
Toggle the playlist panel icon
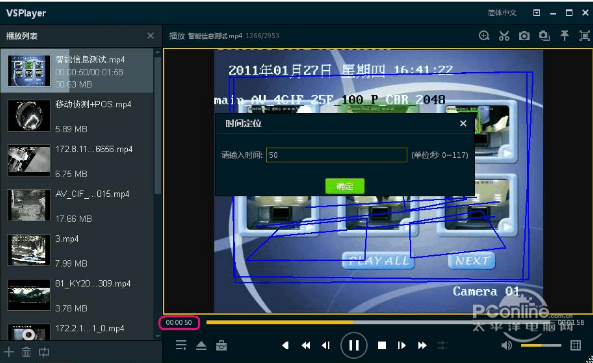181,345
